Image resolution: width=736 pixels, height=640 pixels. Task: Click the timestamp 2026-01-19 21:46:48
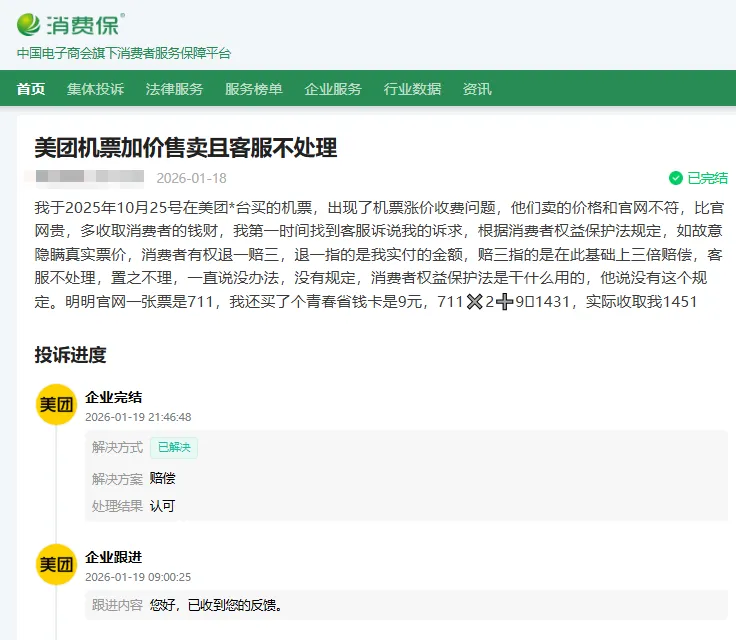pyautogui.click(x=138, y=417)
